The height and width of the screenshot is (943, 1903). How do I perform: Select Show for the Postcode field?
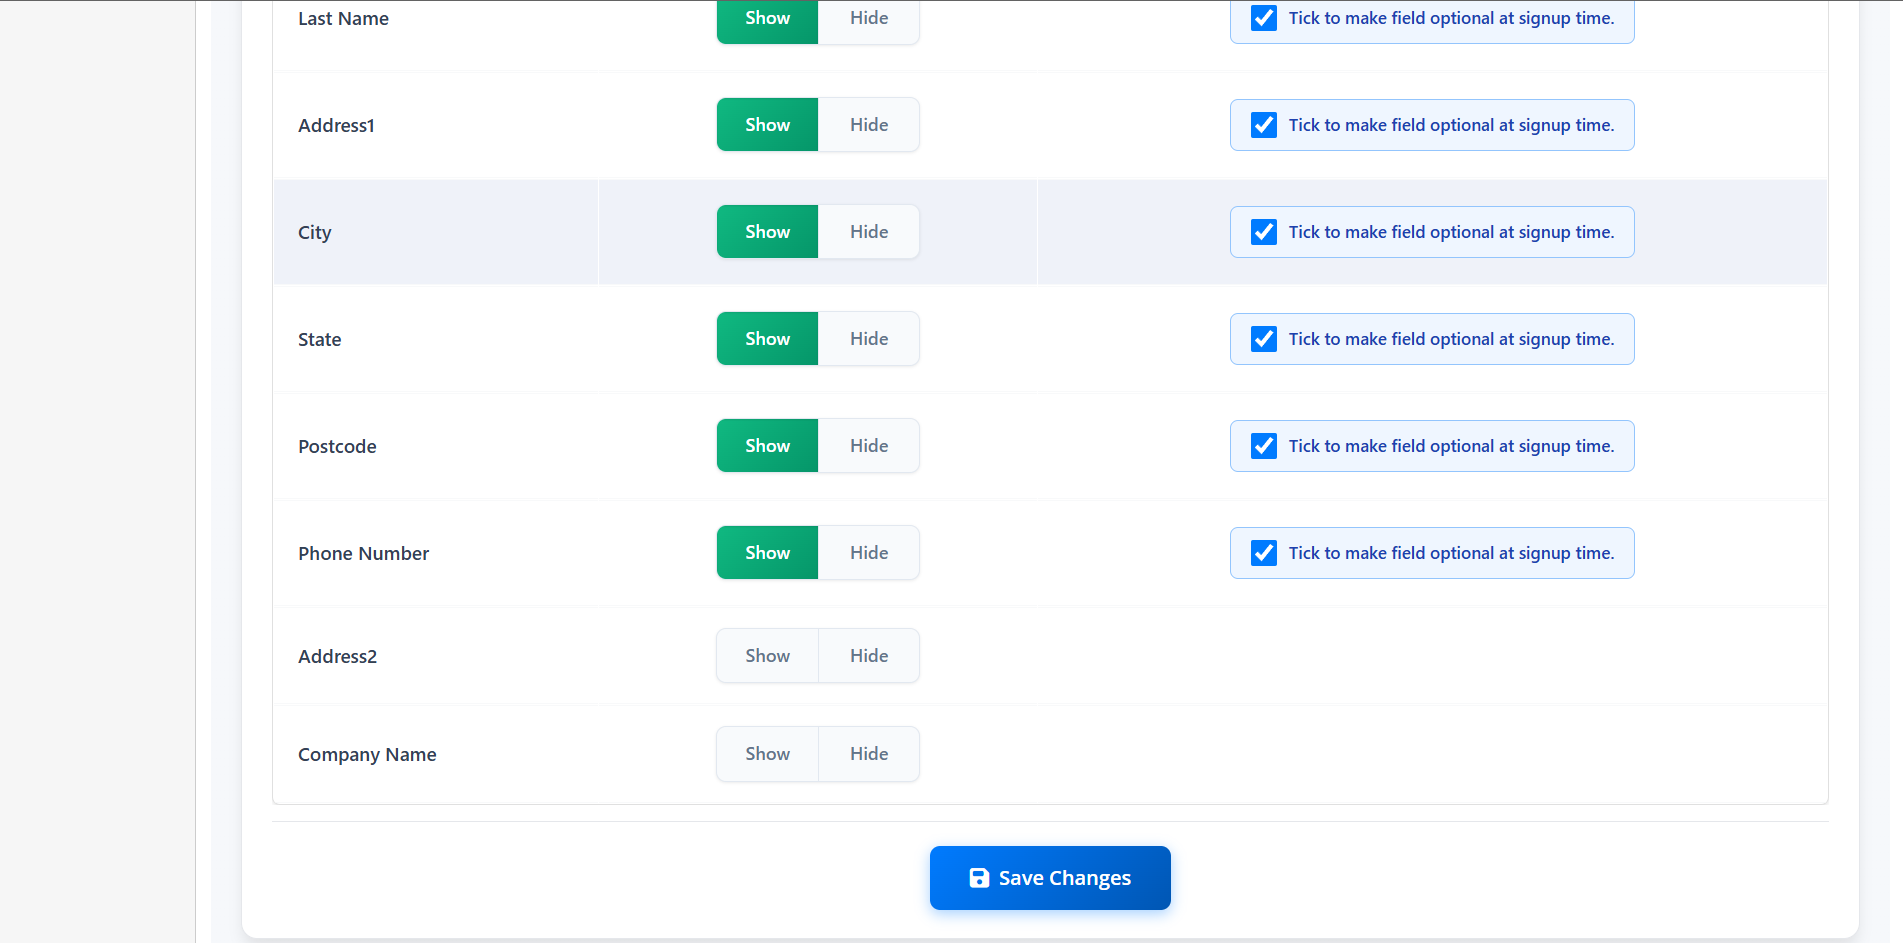pos(766,445)
